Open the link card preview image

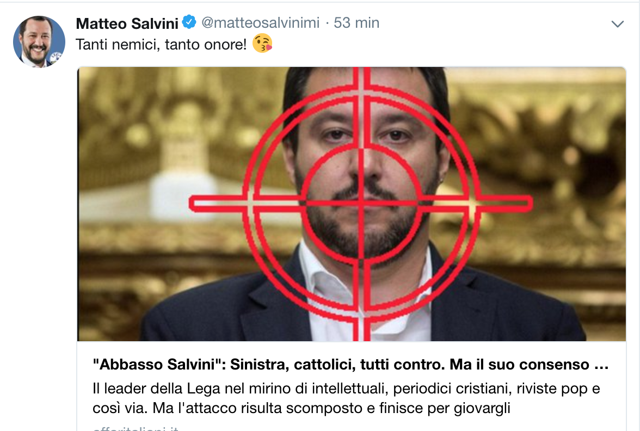[x=351, y=204]
